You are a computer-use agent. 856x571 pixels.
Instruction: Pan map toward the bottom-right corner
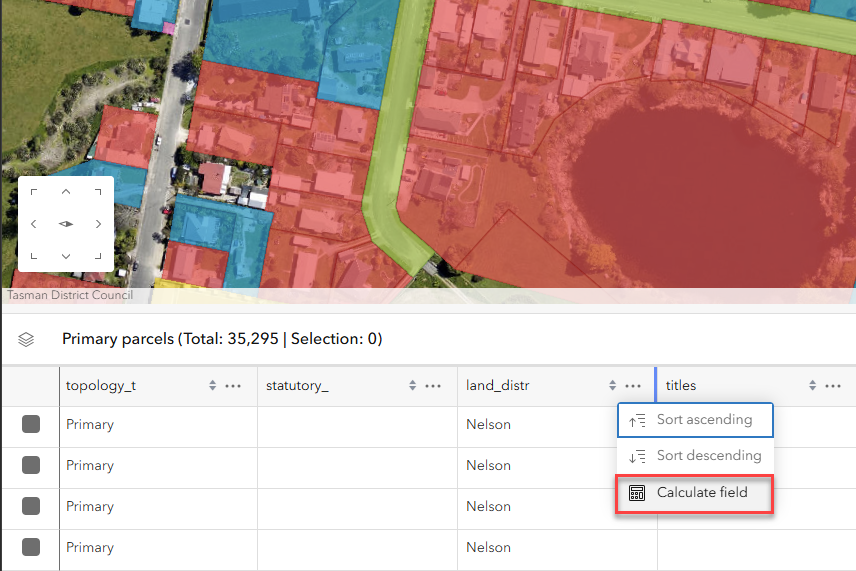tap(98, 256)
